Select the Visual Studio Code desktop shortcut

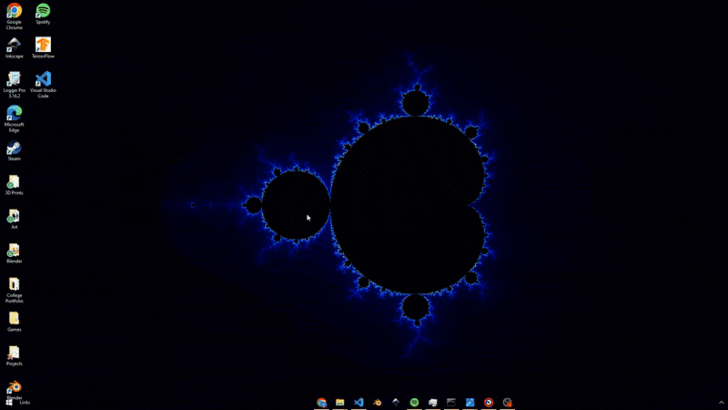pyautogui.click(x=43, y=84)
